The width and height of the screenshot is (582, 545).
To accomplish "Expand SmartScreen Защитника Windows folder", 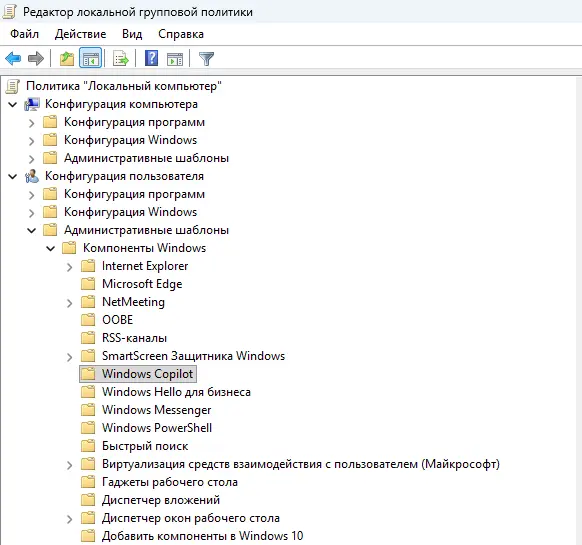I will click(70, 357).
